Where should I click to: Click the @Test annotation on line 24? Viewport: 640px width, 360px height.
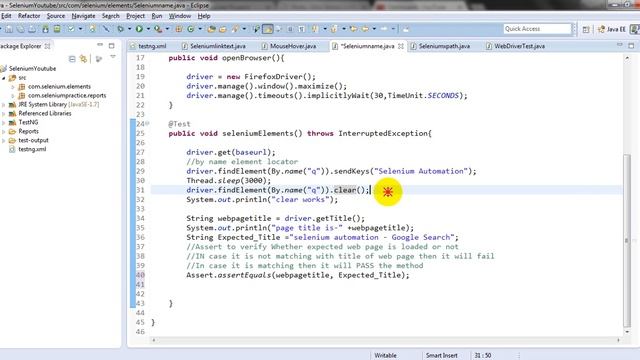pos(179,124)
